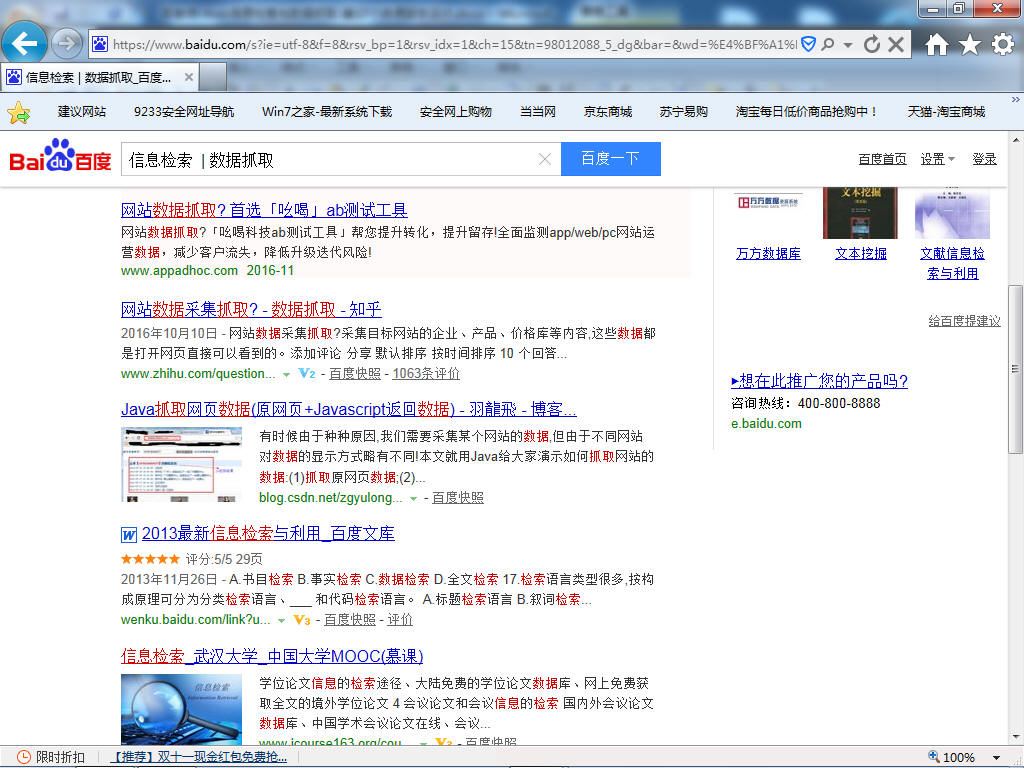Open 9233安全网址导航 favorites bar item
Image resolution: width=1024 pixels, height=768 pixels.
(x=184, y=112)
